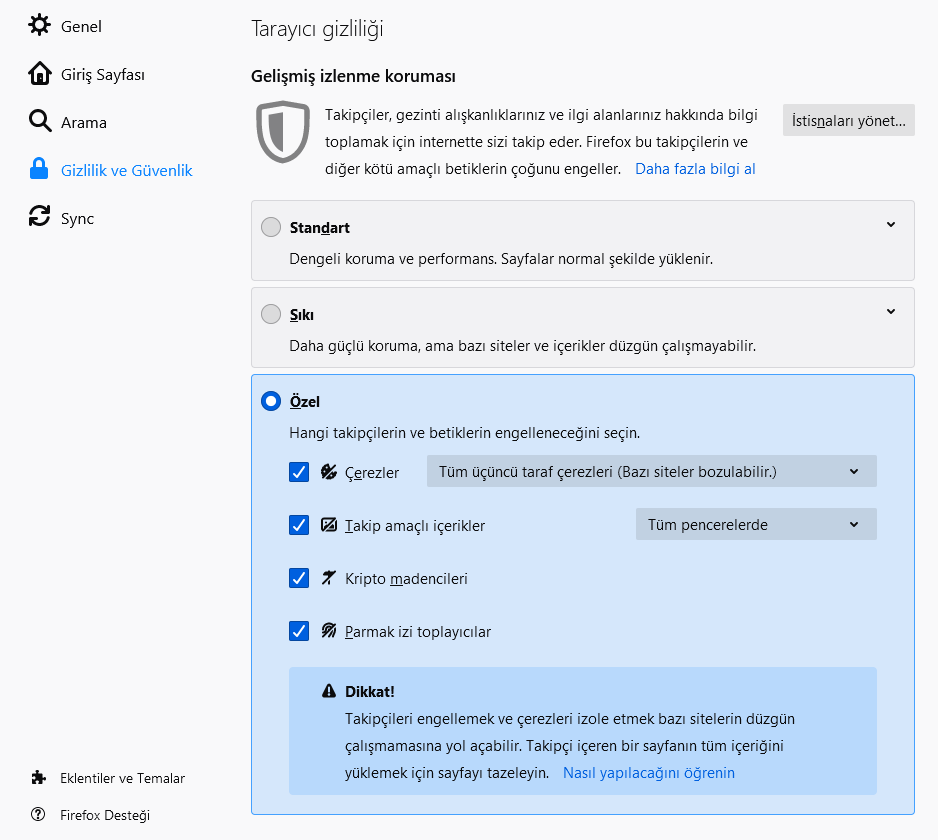This screenshot has width=938, height=840.
Task: Click the Gizlilik ve Güvenlik lock icon
Action: tap(40, 170)
